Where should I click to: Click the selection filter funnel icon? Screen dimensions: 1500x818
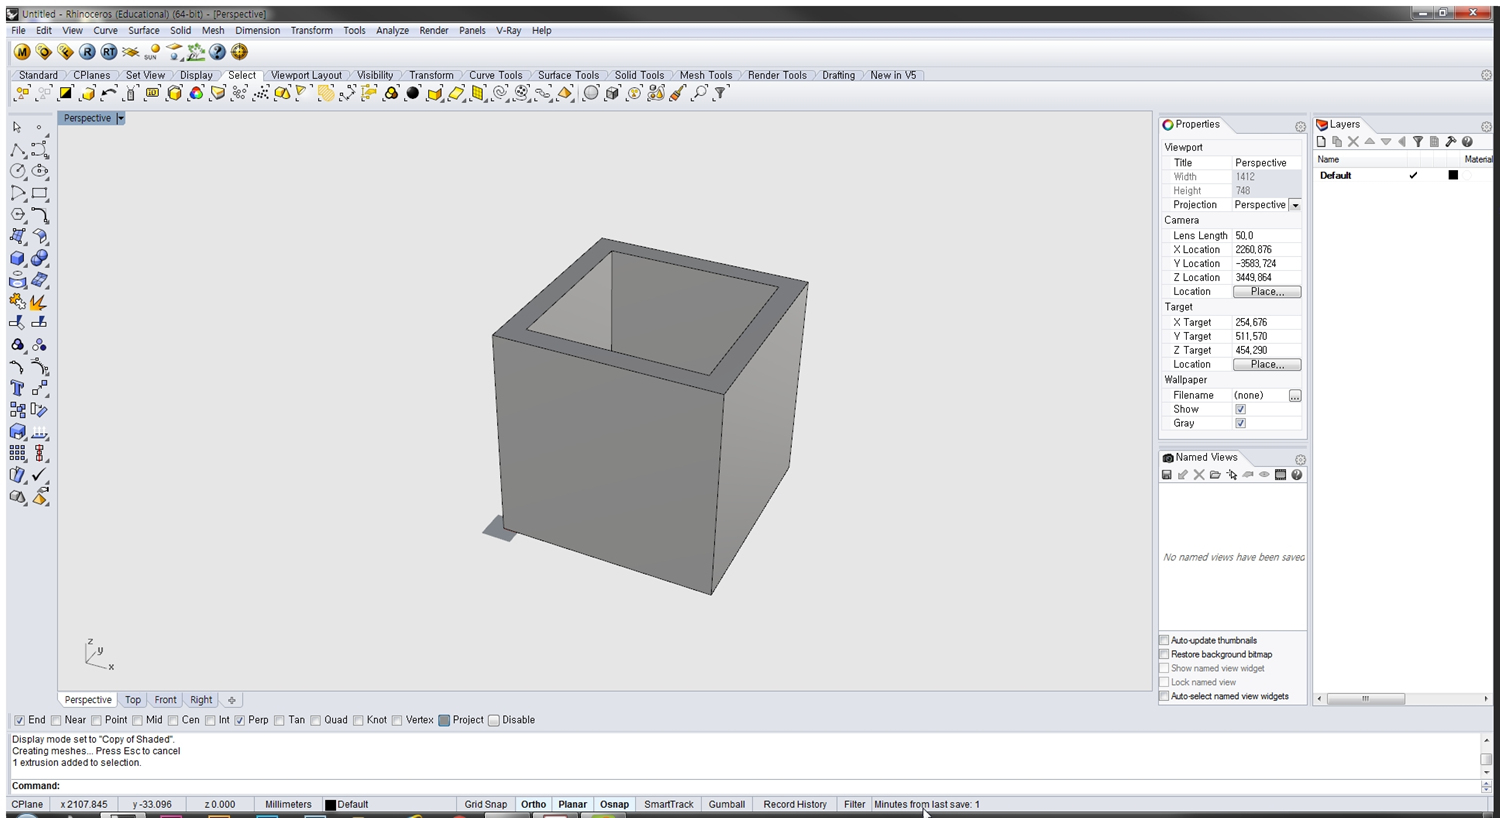(721, 93)
